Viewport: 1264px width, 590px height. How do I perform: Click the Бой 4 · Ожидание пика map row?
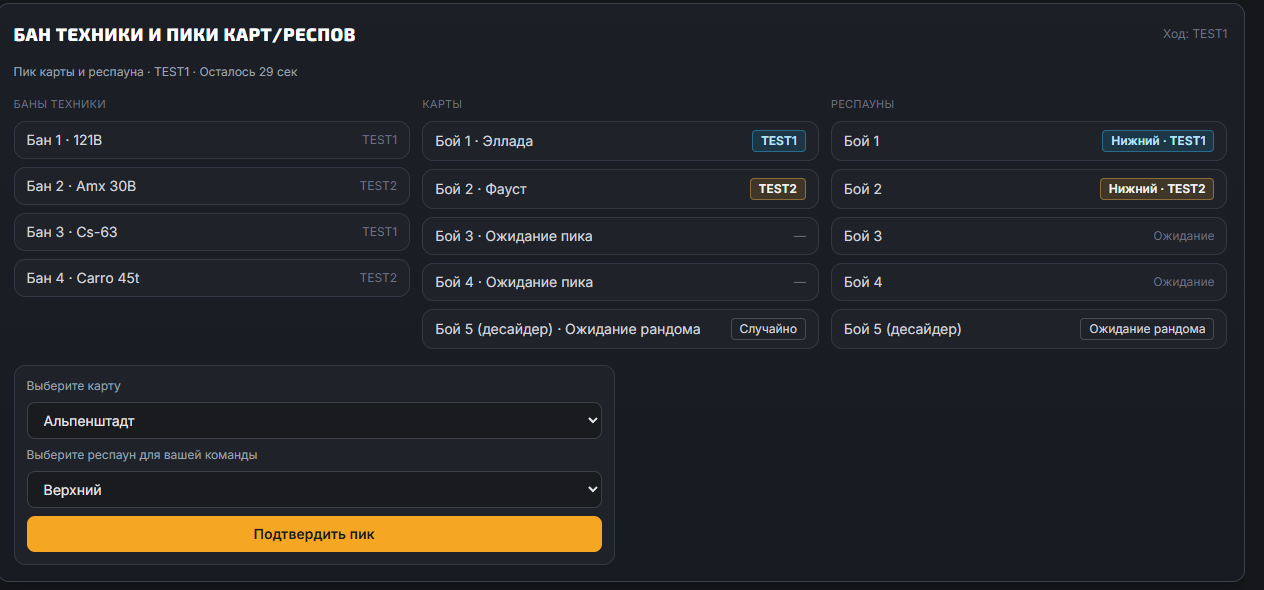click(620, 282)
